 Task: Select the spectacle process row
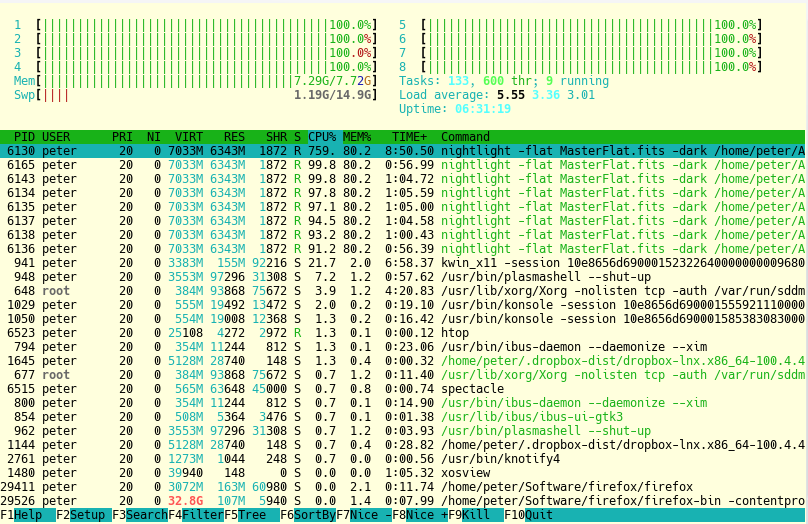pyautogui.click(x=402, y=388)
